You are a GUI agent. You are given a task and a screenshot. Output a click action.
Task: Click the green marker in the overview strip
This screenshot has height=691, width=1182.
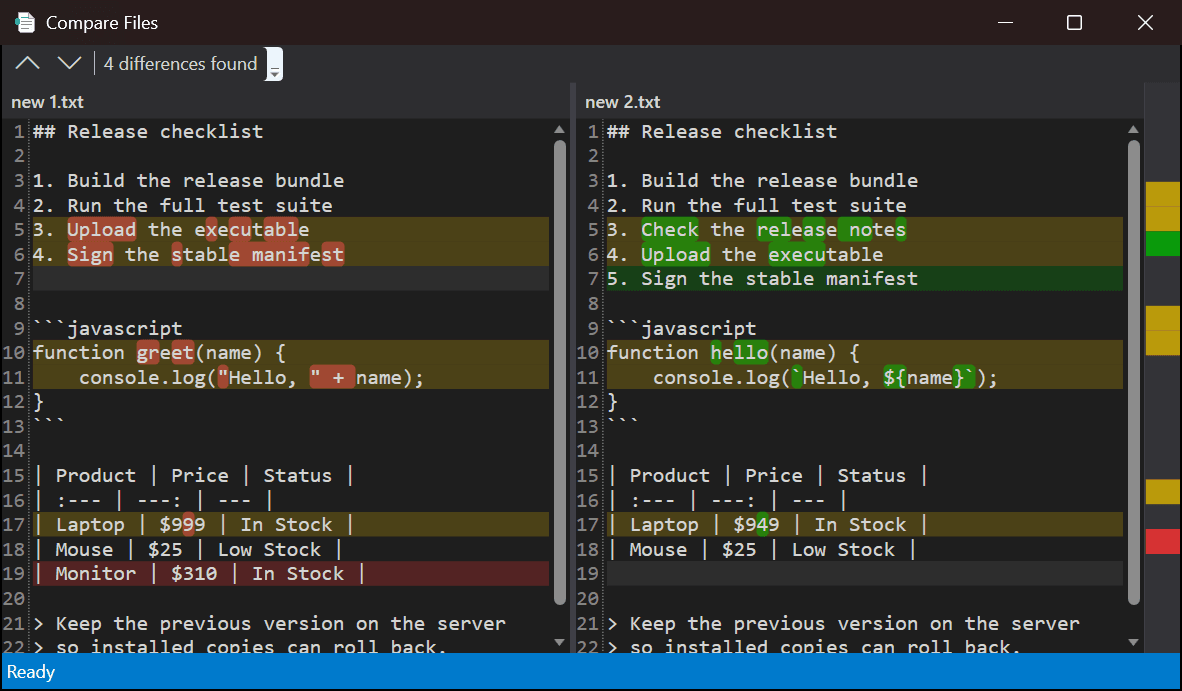(x=1162, y=243)
